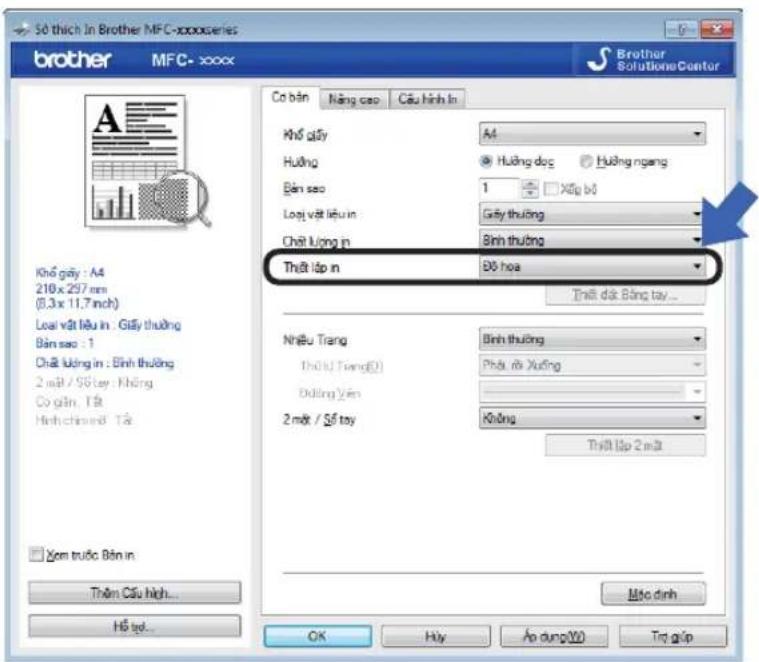Open the Brother Solutions Center link
Image resolution: width=759 pixels, height=662 pixels.
click(653, 60)
